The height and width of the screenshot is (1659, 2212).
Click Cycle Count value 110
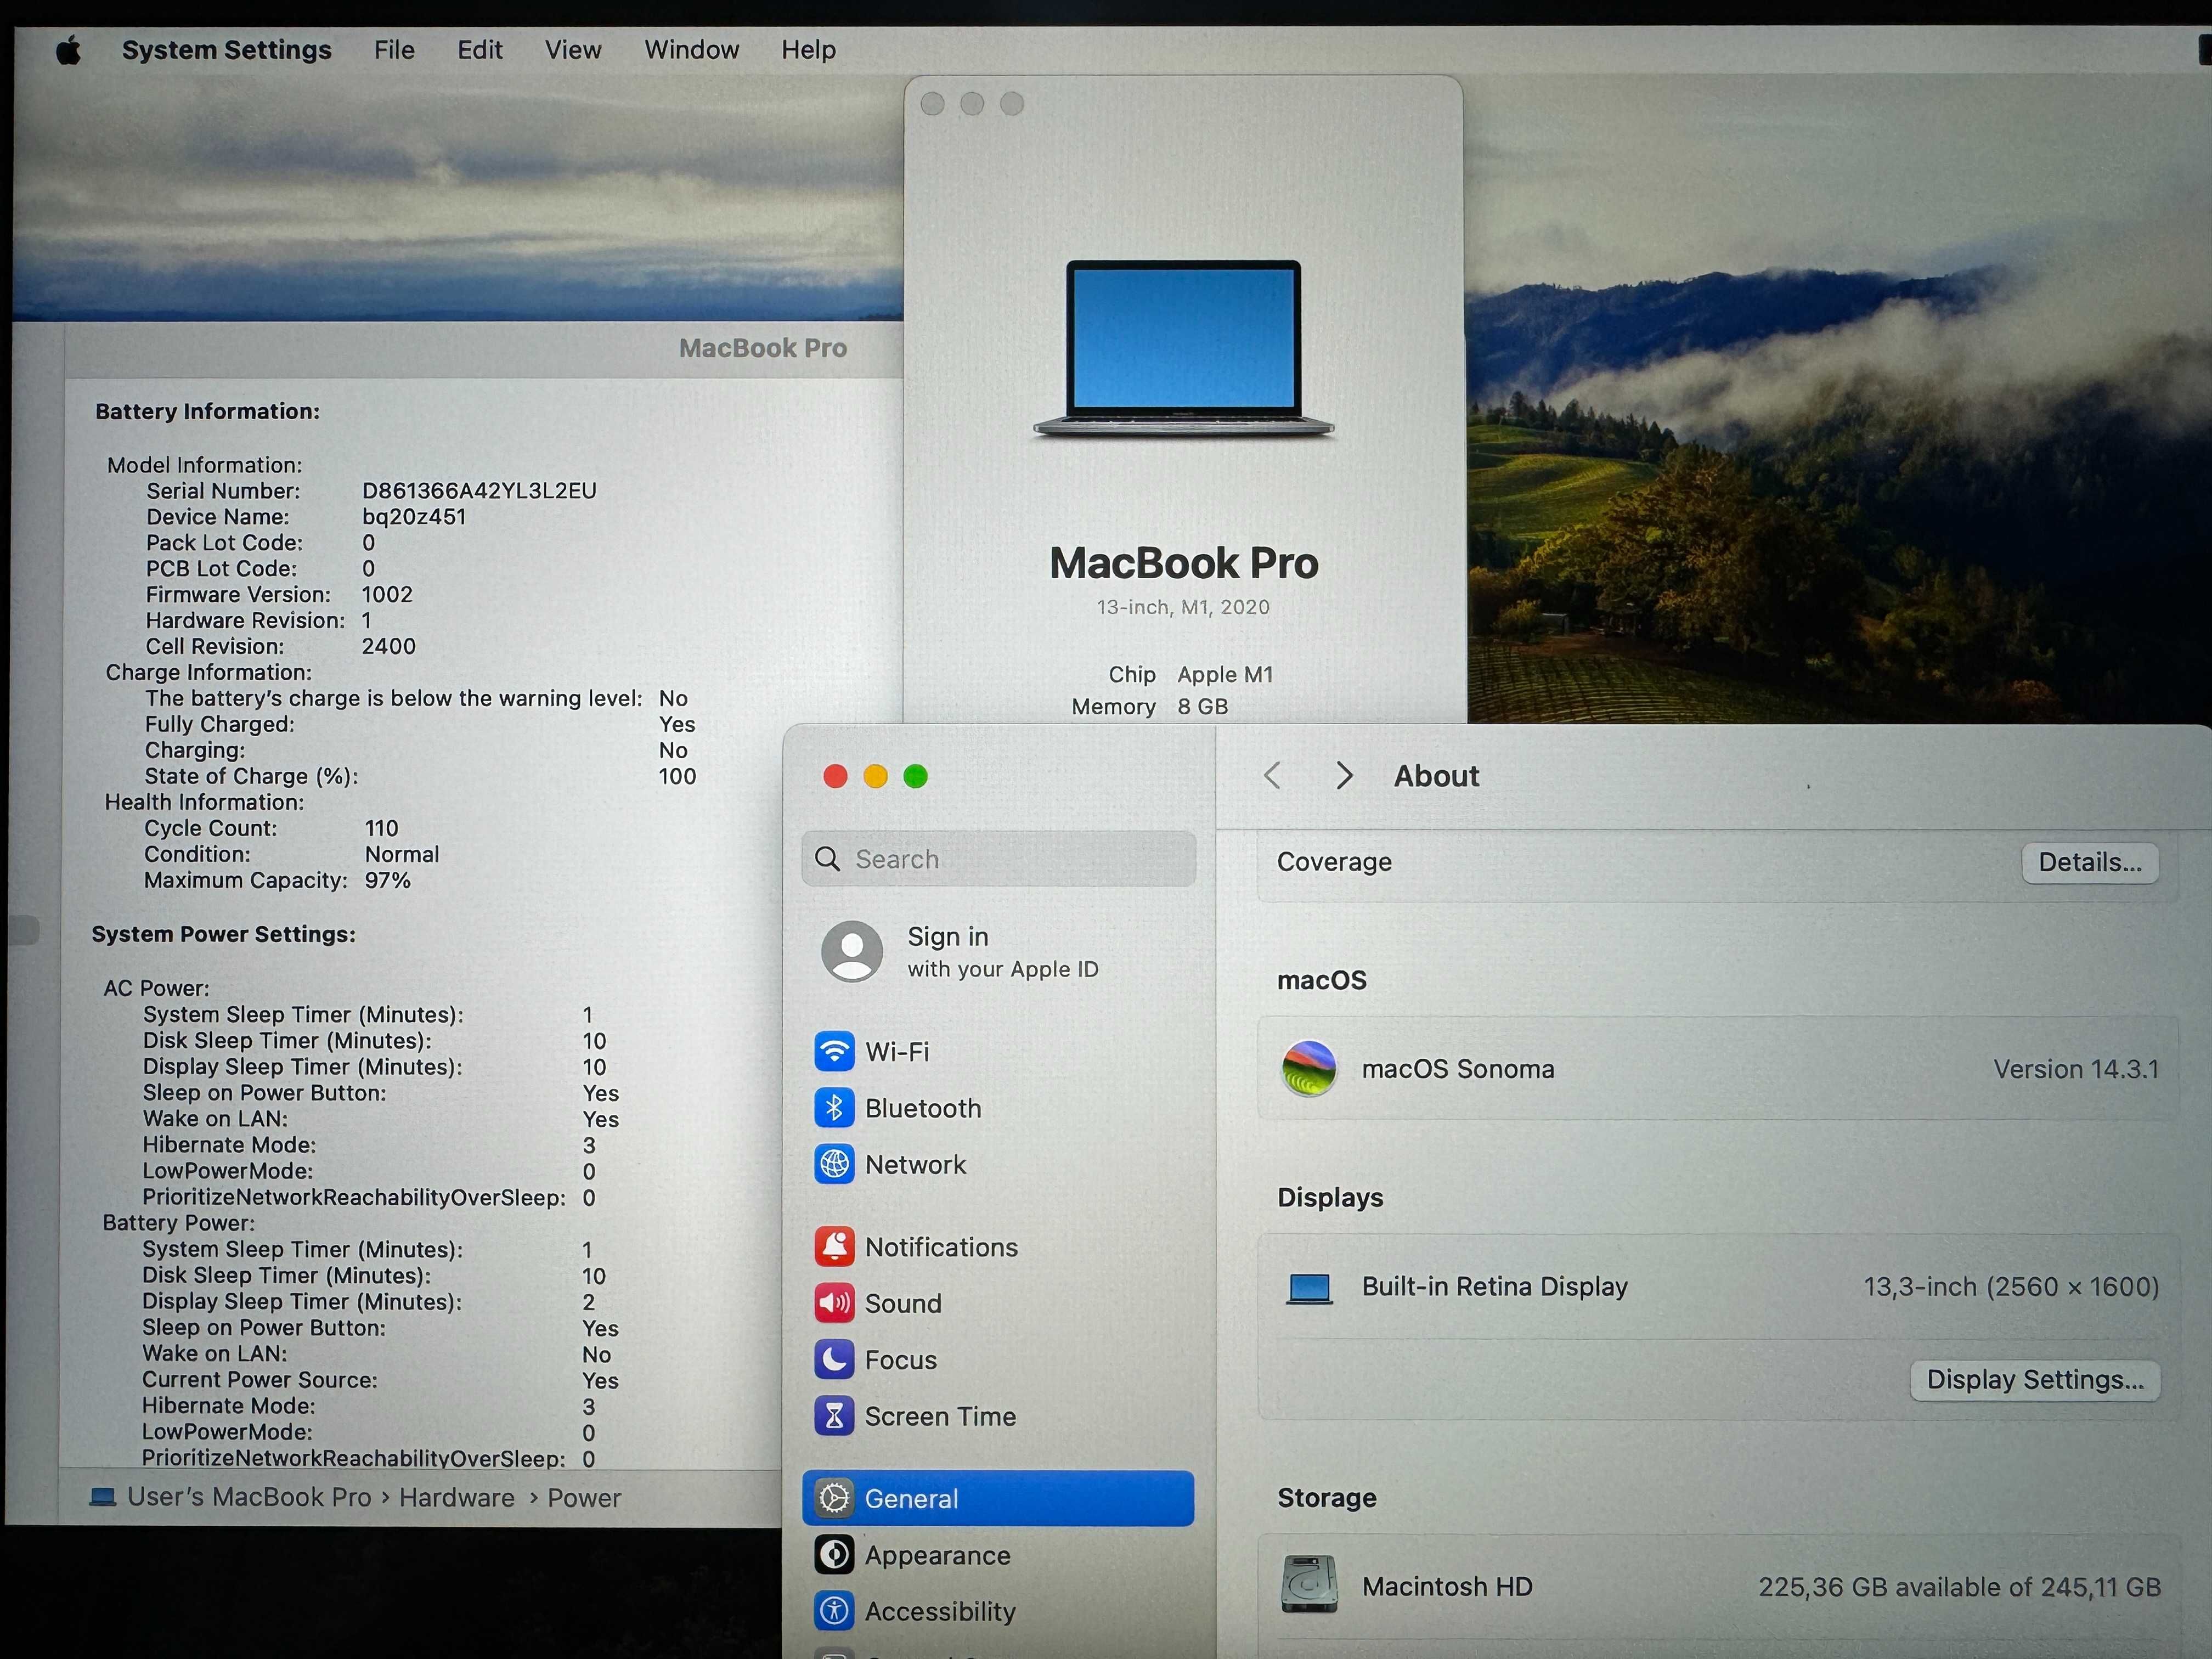point(381,828)
